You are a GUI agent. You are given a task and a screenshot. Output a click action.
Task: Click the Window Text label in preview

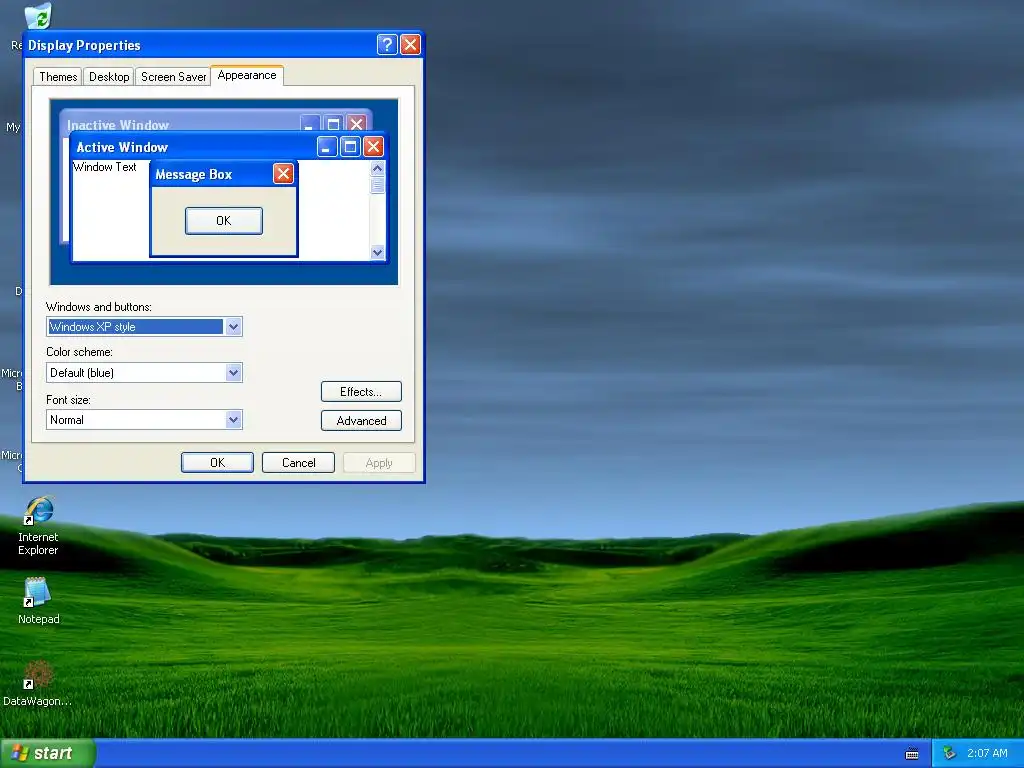[x=104, y=167]
